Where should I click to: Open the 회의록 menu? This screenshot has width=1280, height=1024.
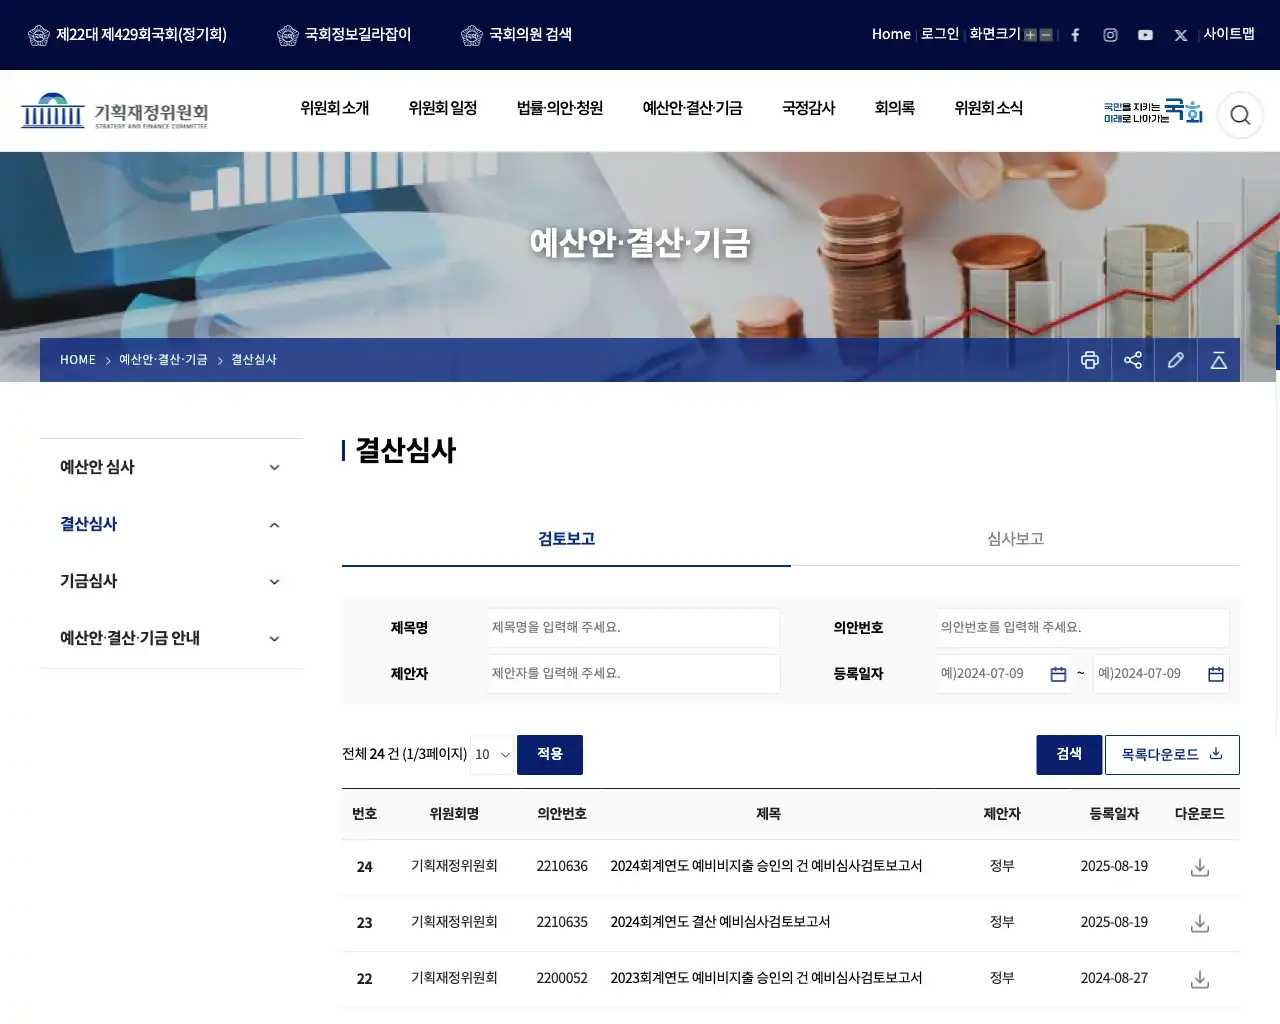pos(895,108)
